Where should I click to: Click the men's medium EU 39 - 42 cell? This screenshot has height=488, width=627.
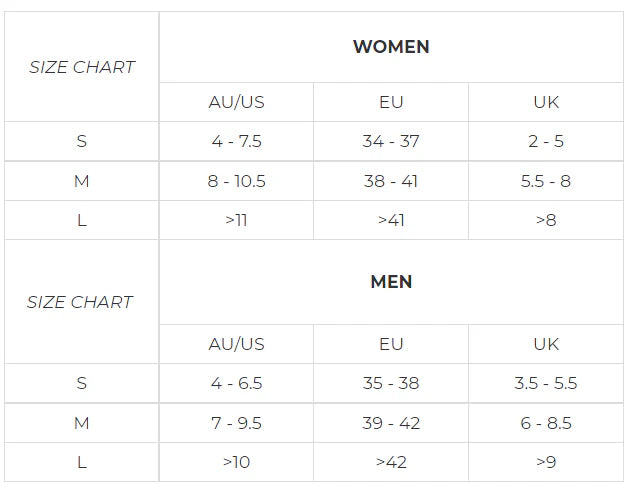391,423
